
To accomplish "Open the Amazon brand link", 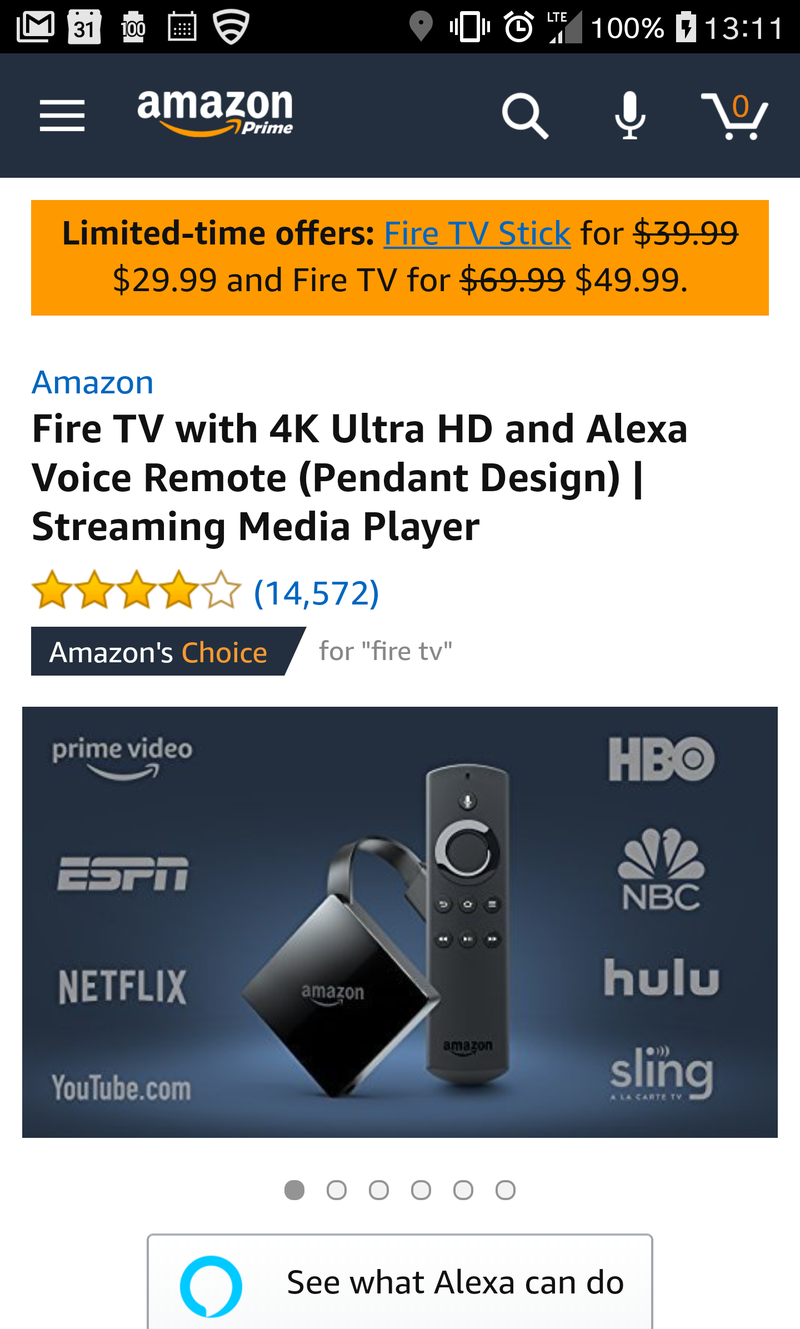I will (92, 382).
